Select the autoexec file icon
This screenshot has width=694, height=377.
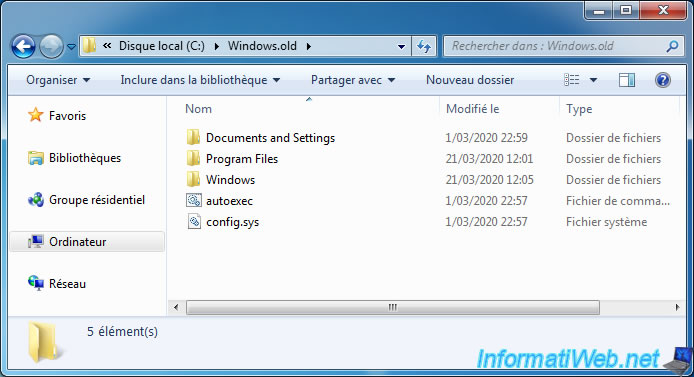coord(193,200)
